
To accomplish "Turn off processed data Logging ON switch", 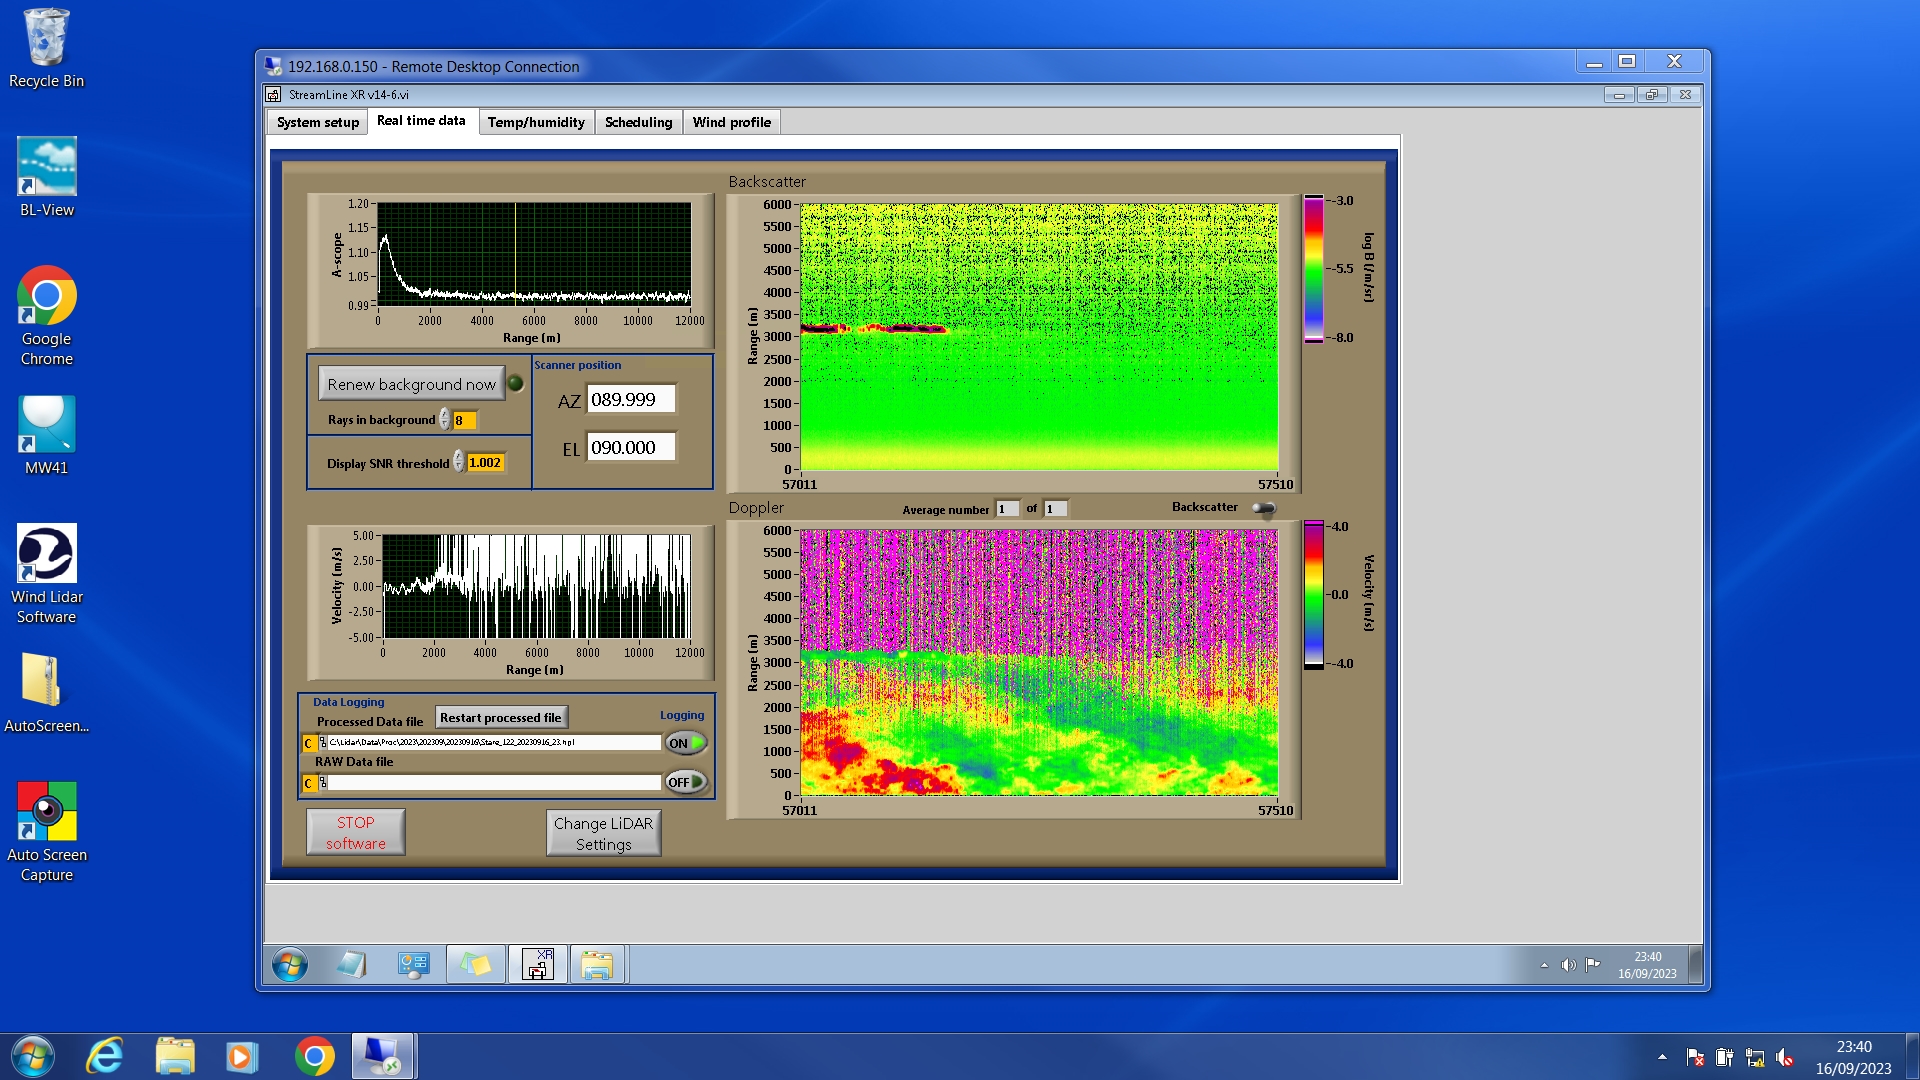I will (686, 743).
